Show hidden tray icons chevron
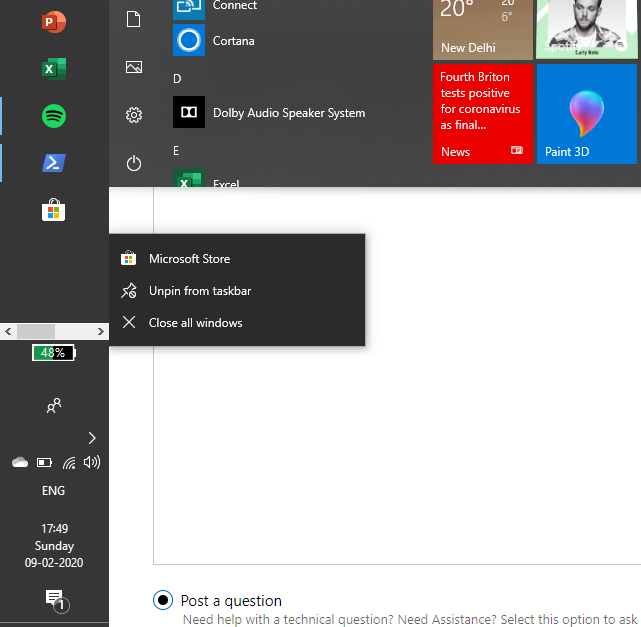Image resolution: width=641 pixels, height=627 pixels. coord(92,438)
